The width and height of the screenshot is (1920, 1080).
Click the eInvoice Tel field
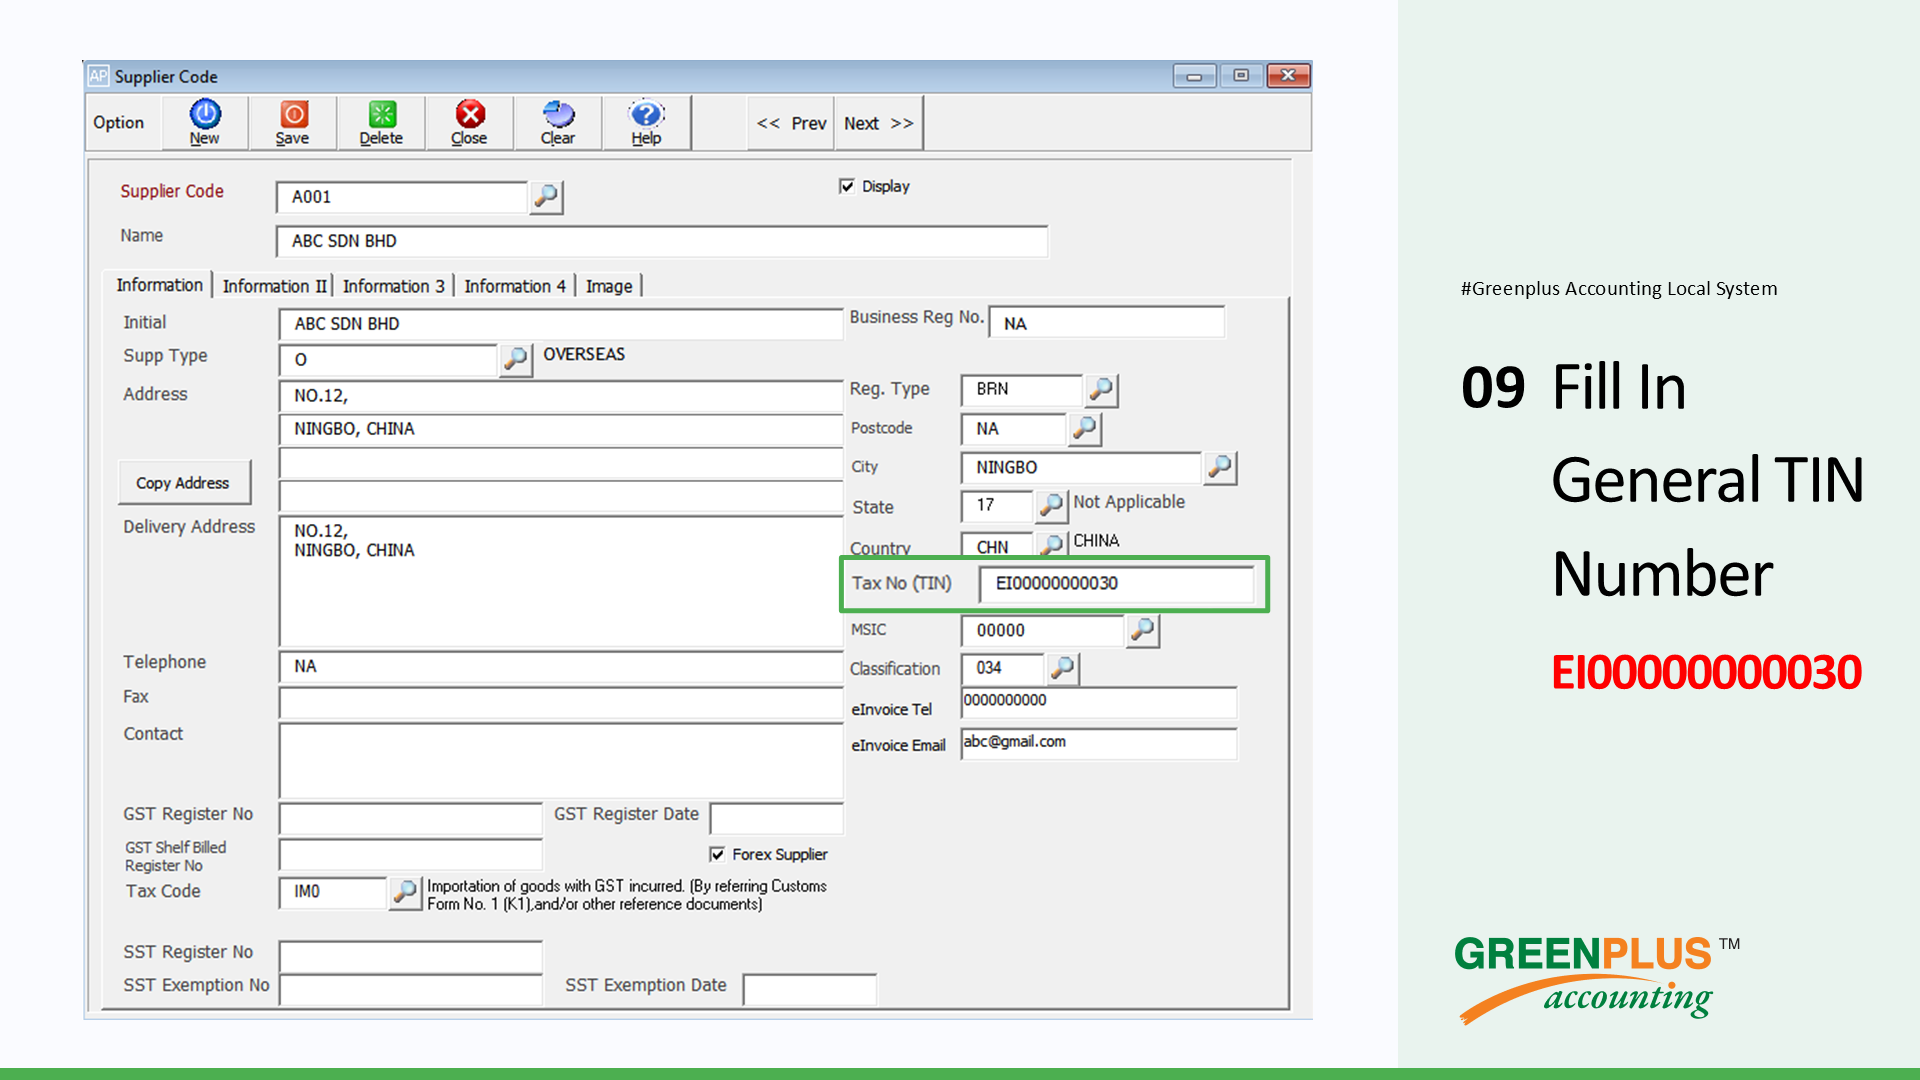[x=1099, y=702]
